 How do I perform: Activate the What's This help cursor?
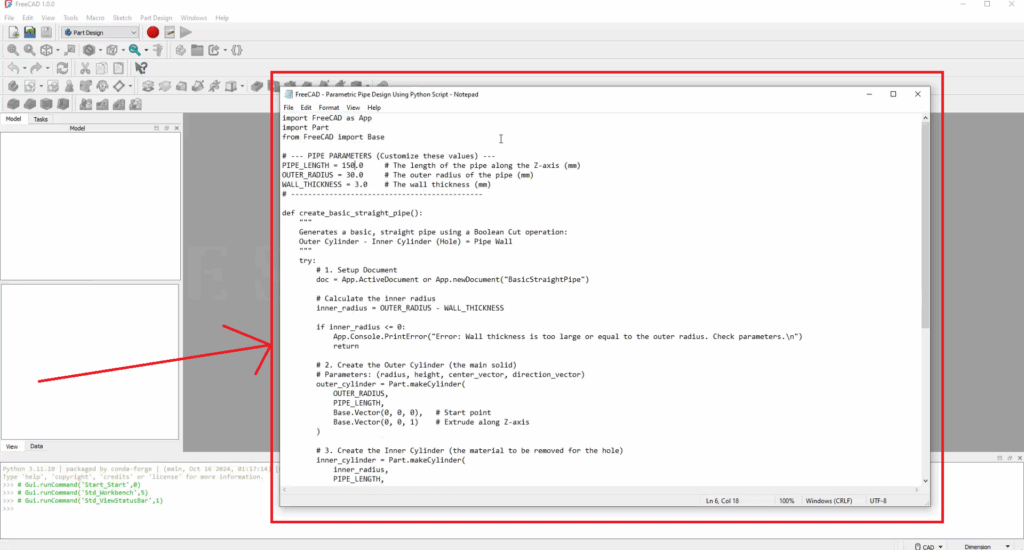click(141, 68)
